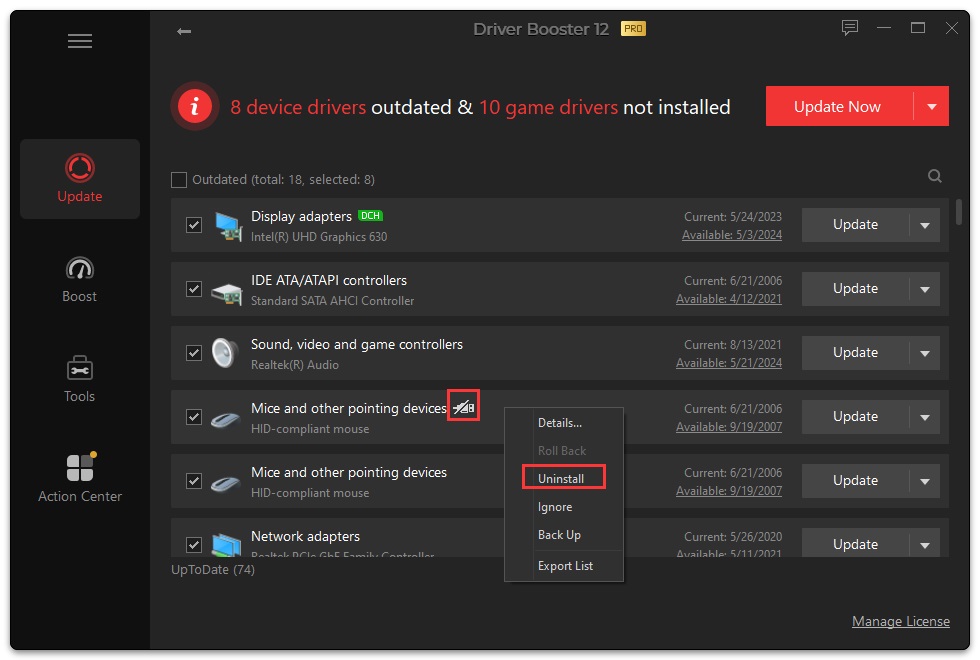Viewport: 980px width, 660px height.
Task: Expand the second Mice row Update dropdown arrow
Action: click(925, 481)
